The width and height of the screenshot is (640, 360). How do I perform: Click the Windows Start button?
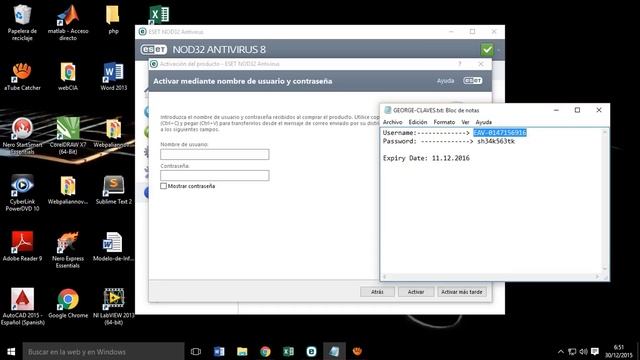tap(11, 351)
